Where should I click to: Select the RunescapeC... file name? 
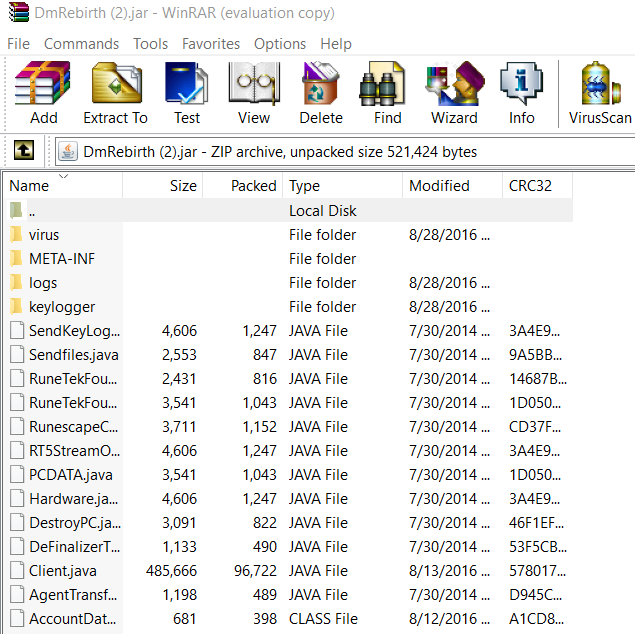click(74, 427)
